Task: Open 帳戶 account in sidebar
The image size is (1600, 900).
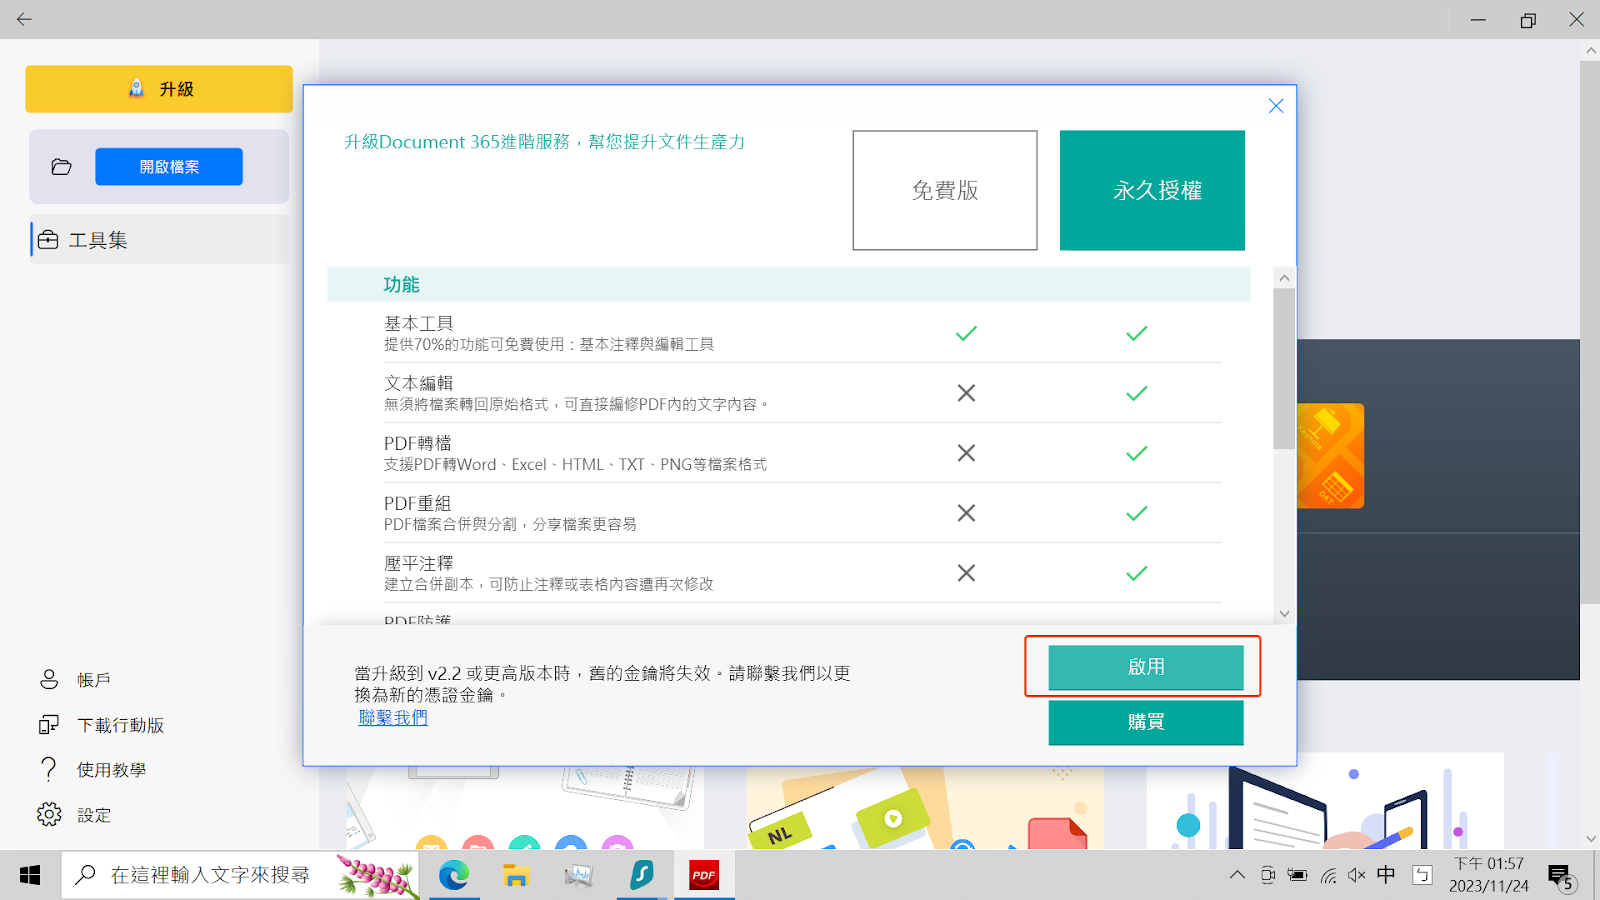Action: [94, 680]
